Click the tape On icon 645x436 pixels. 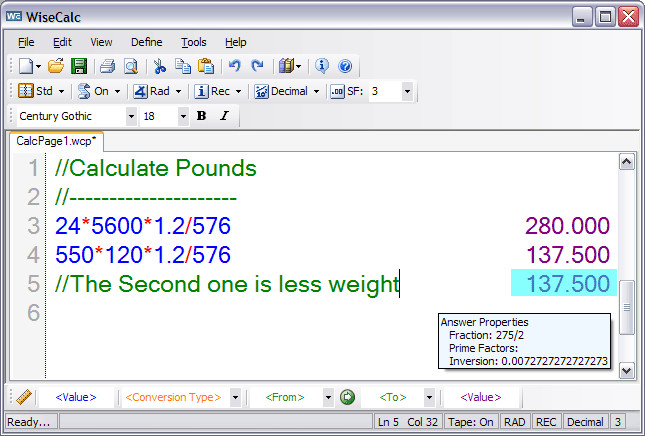(84, 91)
